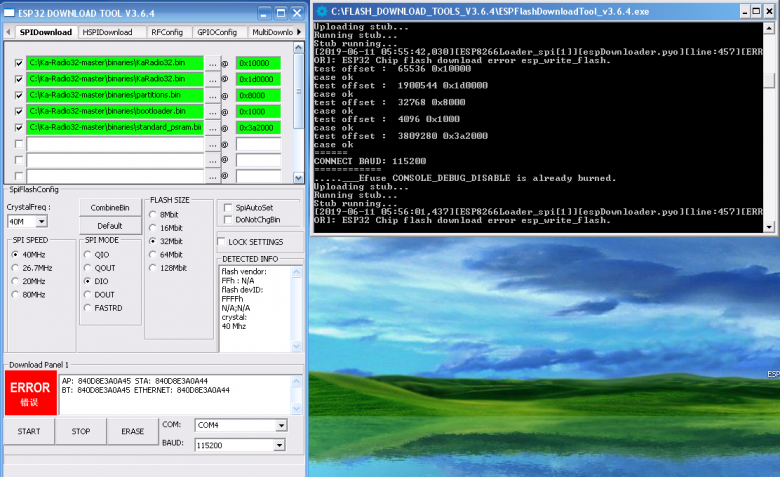780x477 pixels.
Task: Uncheck the bootloader.bin file checkbox
Action: coord(18,111)
